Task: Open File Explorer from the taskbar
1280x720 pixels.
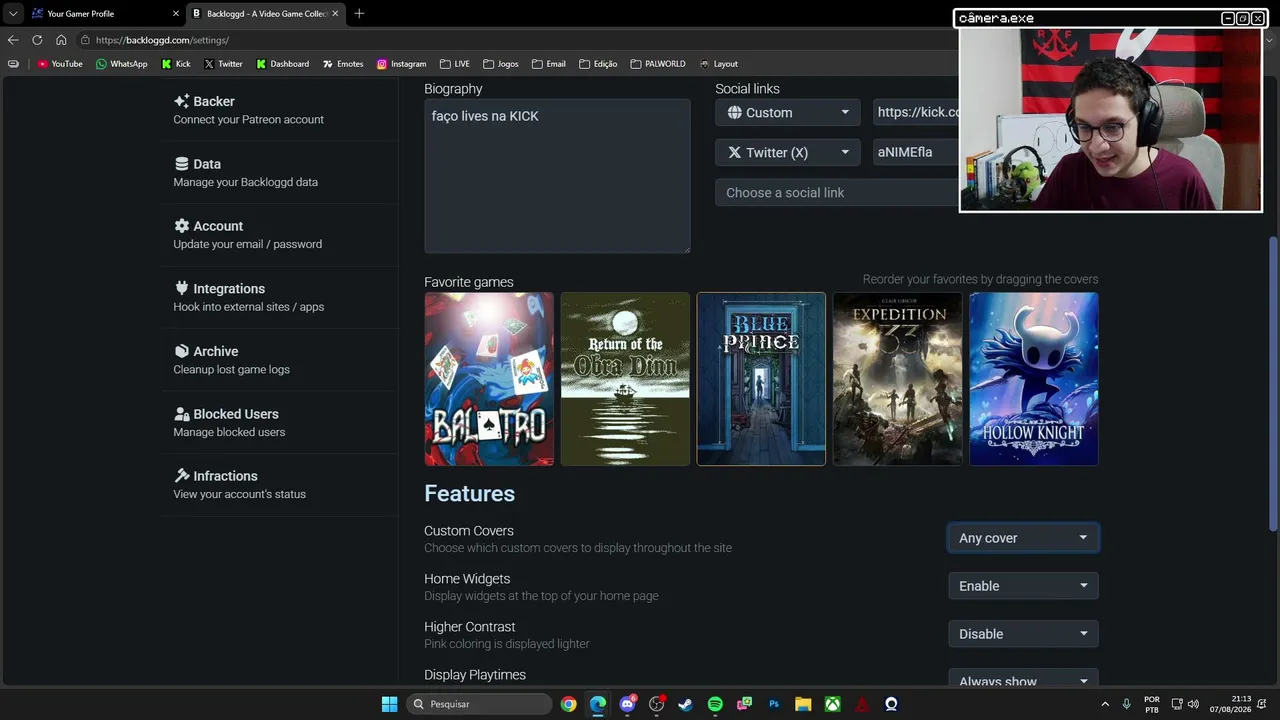Action: [x=803, y=704]
